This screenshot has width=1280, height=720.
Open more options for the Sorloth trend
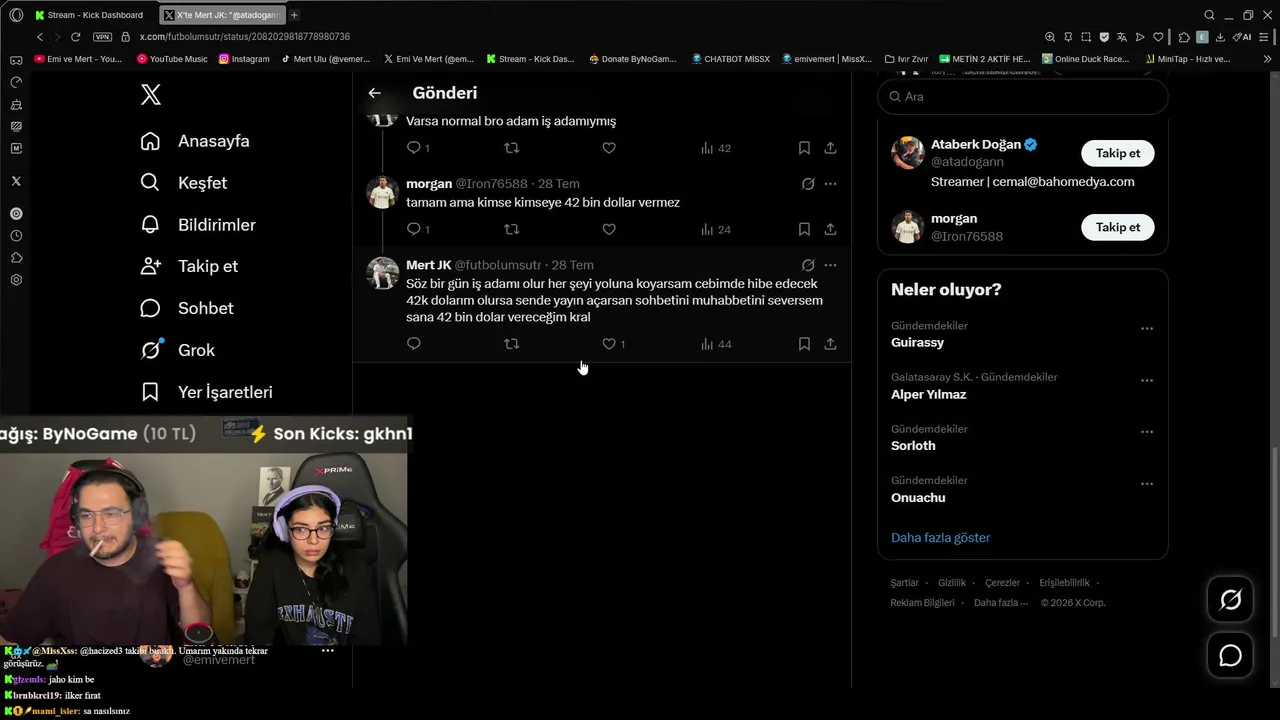coord(1147,432)
